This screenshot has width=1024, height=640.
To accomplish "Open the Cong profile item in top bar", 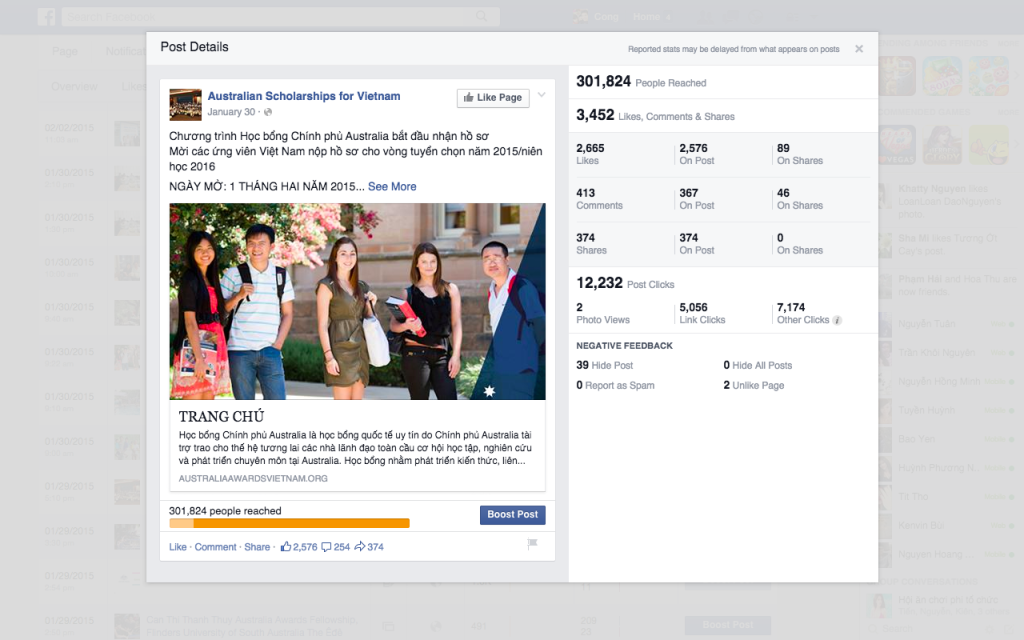I will pyautogui.click(x=597, y=16).
